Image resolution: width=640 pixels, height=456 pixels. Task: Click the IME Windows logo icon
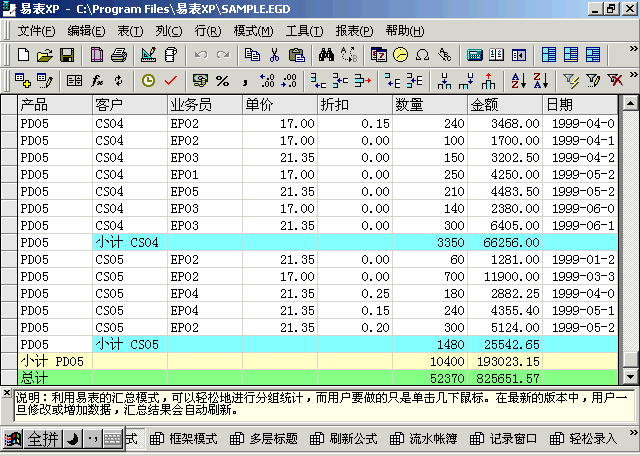point(12,439)
